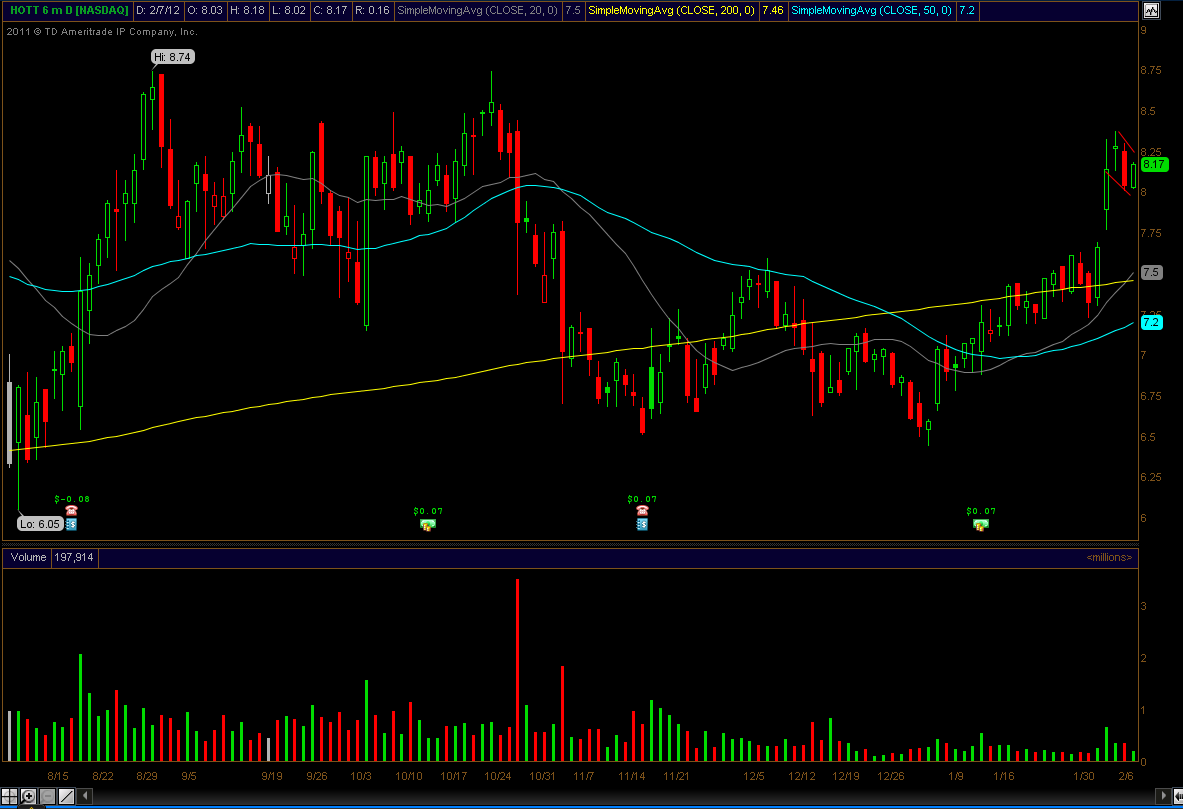1183x809 pixels.
Task: Click the $-0.08 earnings label
Action: pyautogui.click(x=72, y=499)
